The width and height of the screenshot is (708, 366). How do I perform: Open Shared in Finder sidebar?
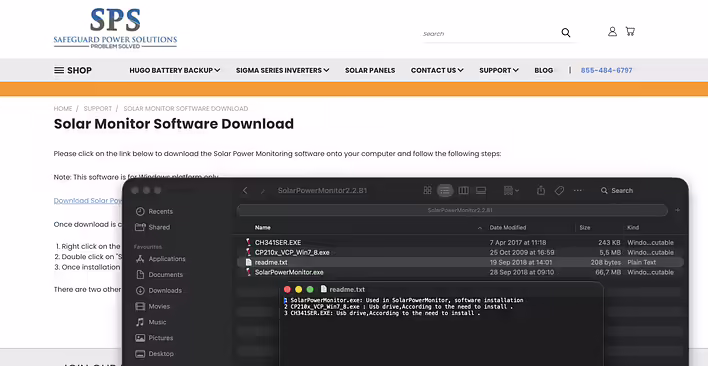pos(154,227)
